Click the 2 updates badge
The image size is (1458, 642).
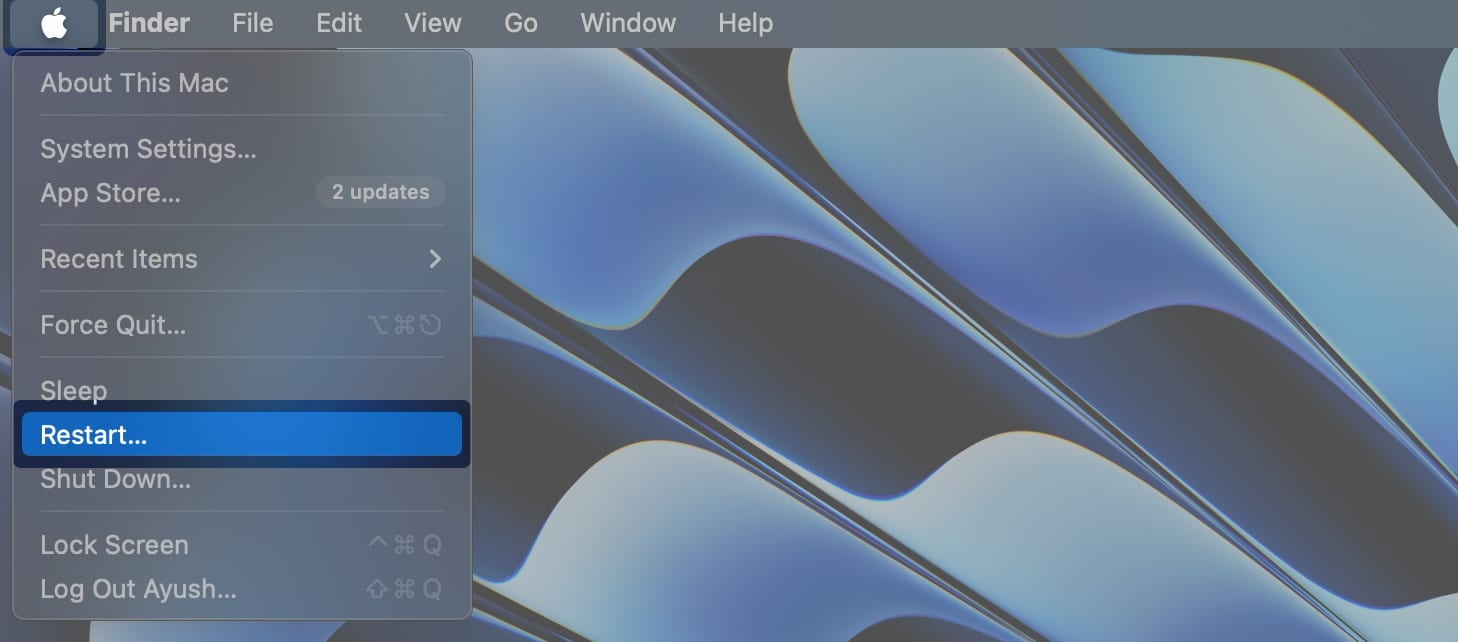click(x=380, y=192)
